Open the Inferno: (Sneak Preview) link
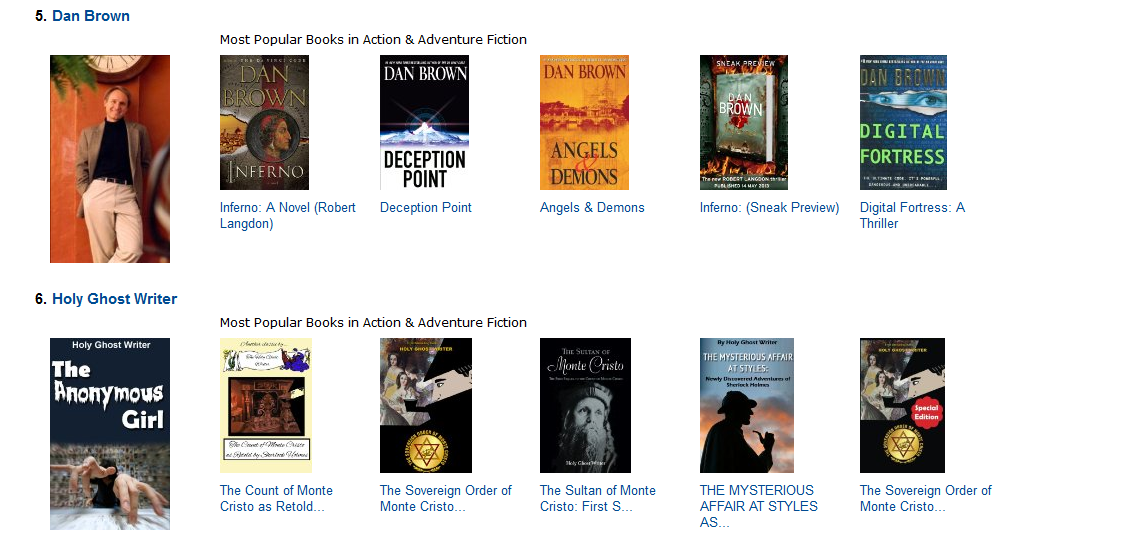 pos(770,208)
